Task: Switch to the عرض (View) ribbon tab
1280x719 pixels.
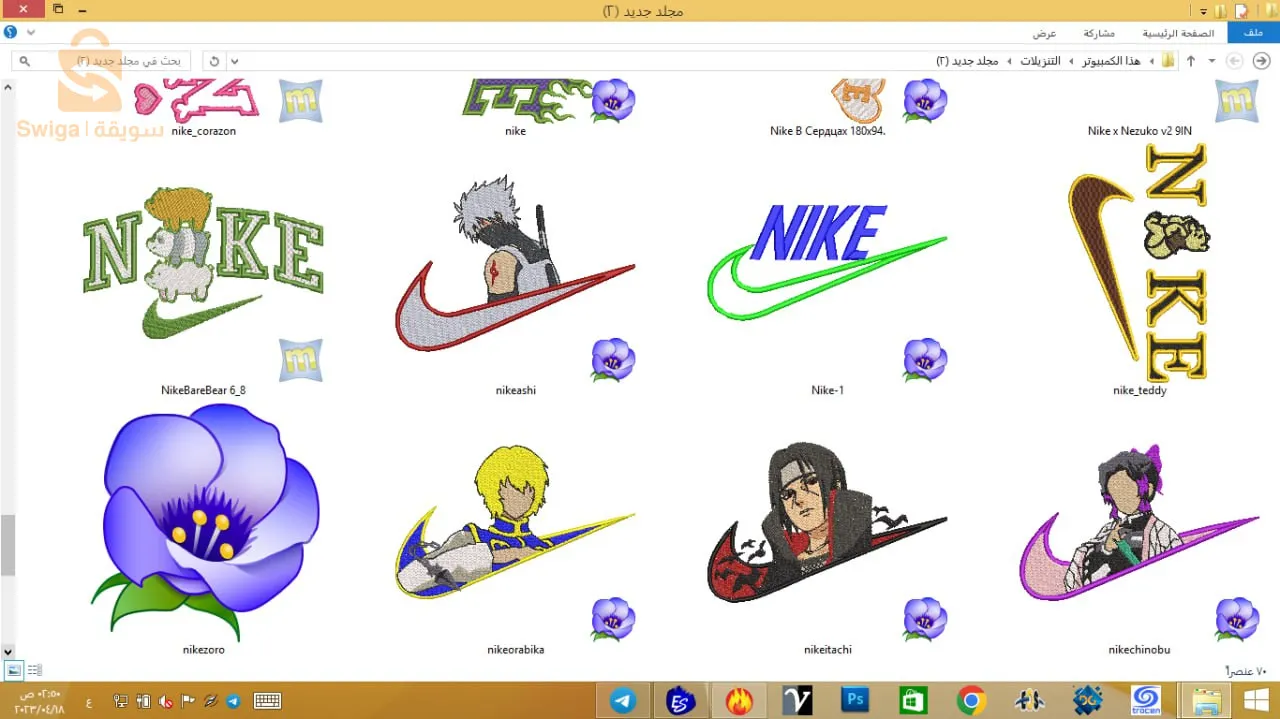Action: (x=1044, y=33)
